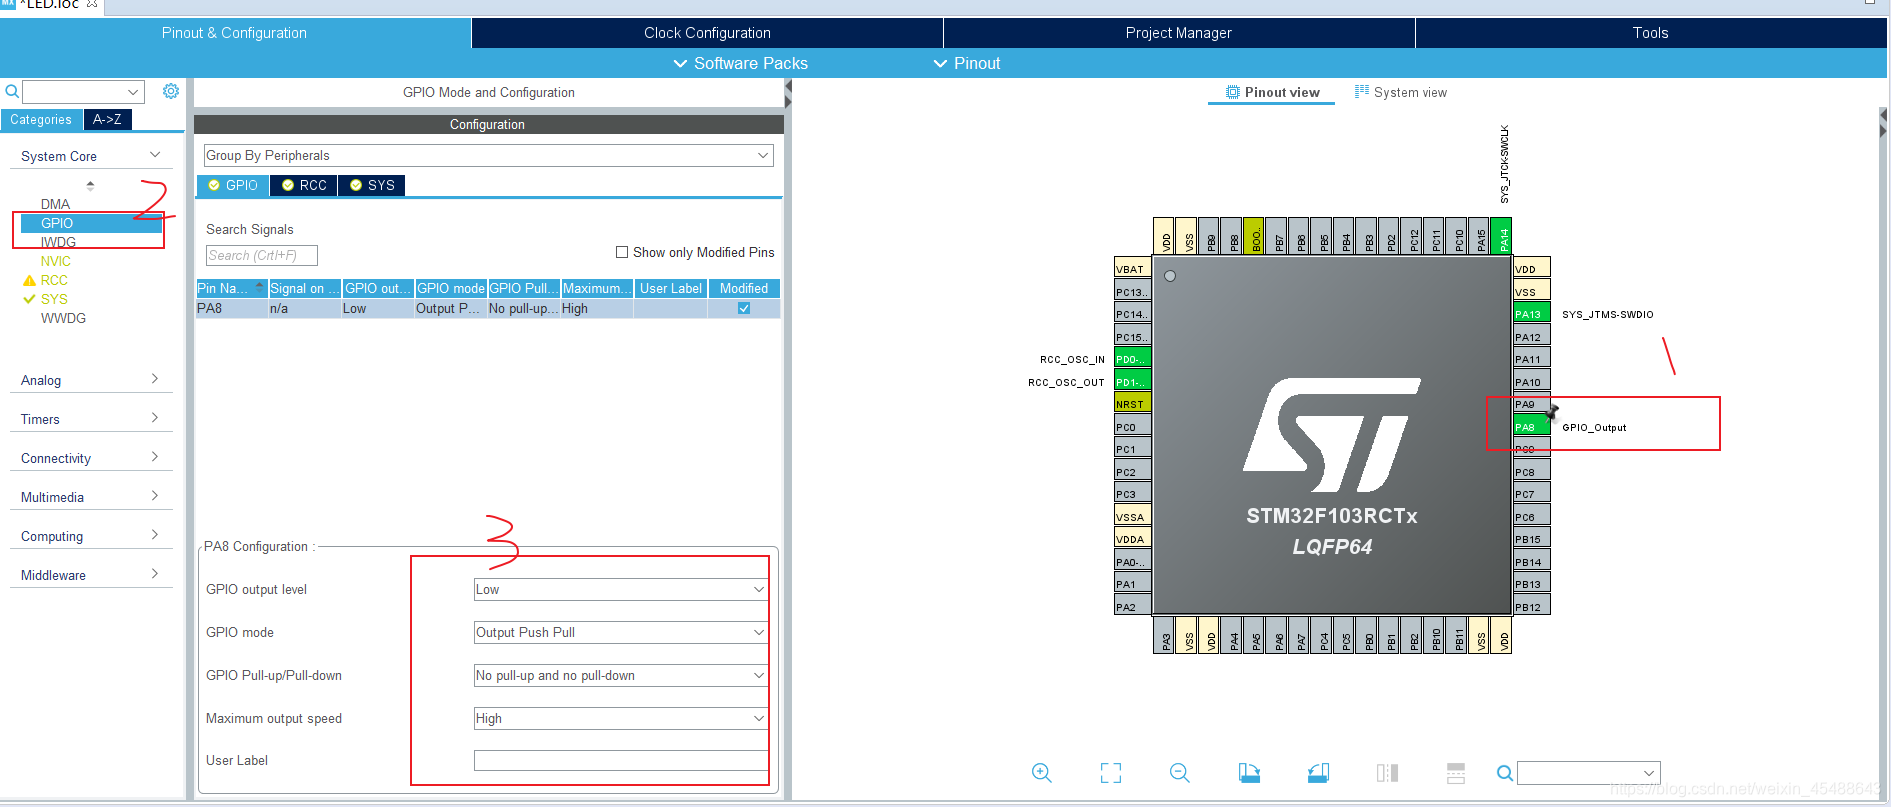This screenshot has height=807, width=1891.
Task: Open the pin search combo box
Action: tap(1588, 773)
